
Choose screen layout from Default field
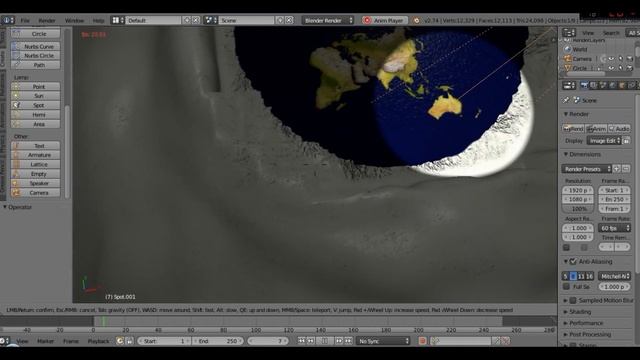click(x=153, y=20)
